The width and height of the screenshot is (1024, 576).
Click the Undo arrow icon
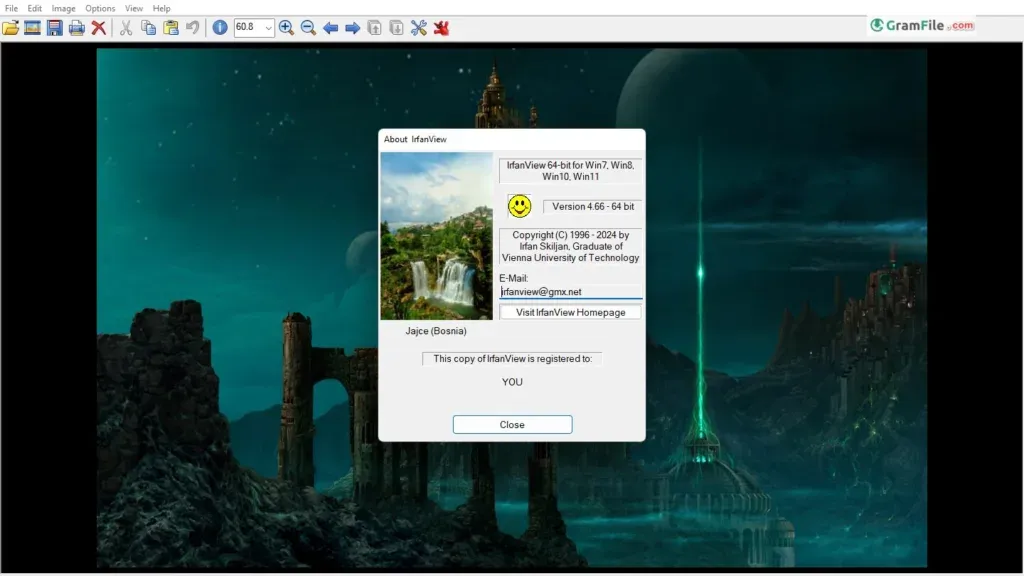click(x=193, y=27)
